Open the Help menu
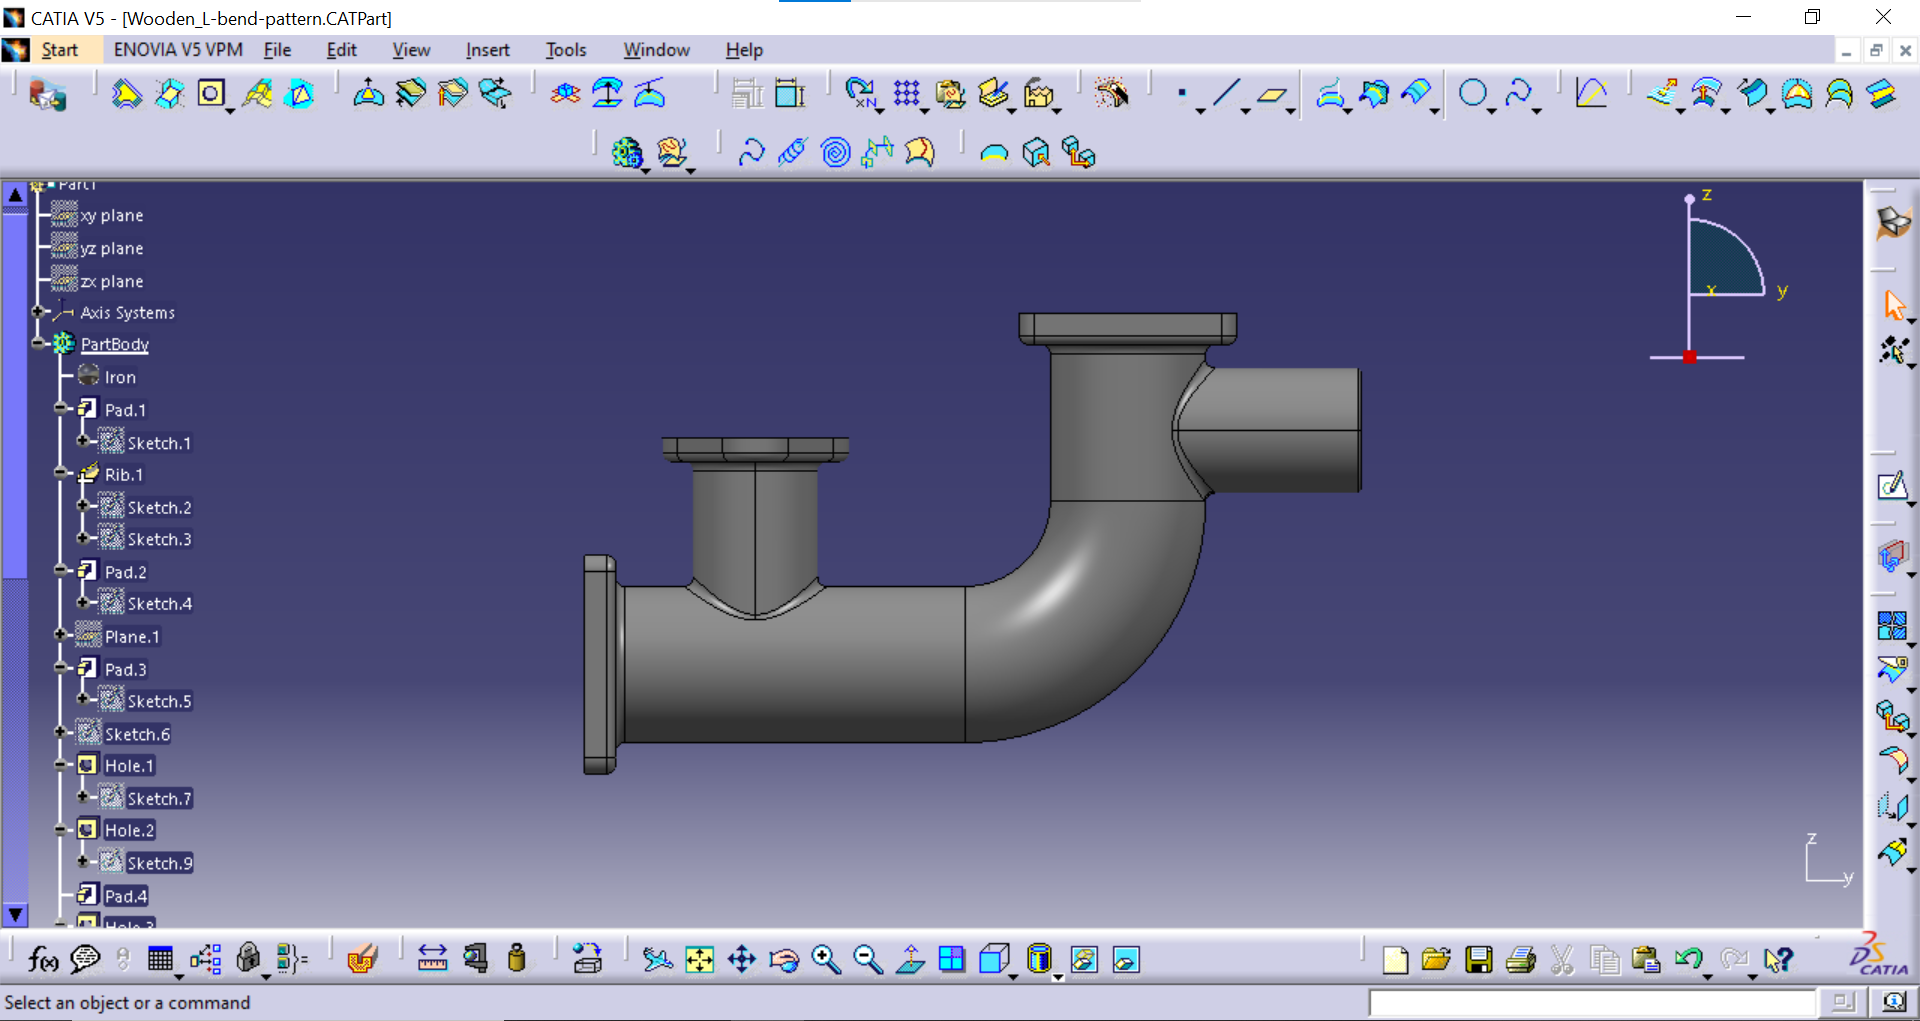 click(744, 50)
